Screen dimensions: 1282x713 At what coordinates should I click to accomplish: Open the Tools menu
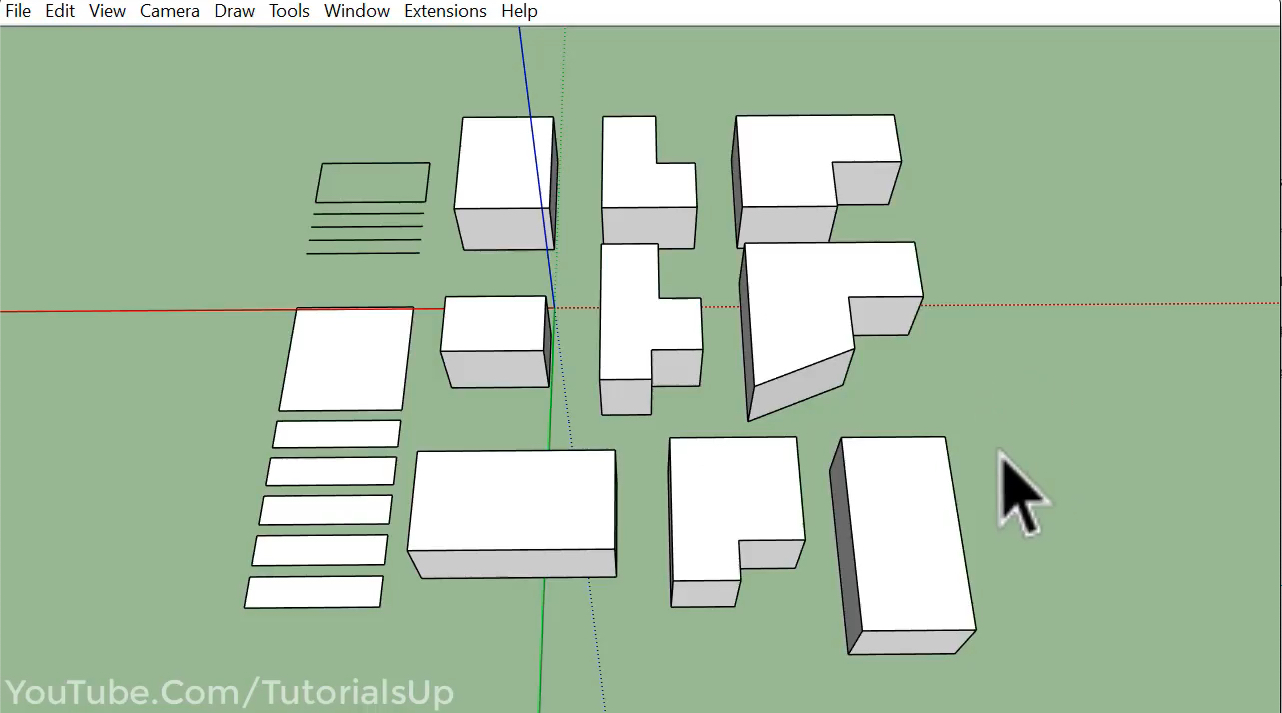pyautogui.click(x=289, y=11)
